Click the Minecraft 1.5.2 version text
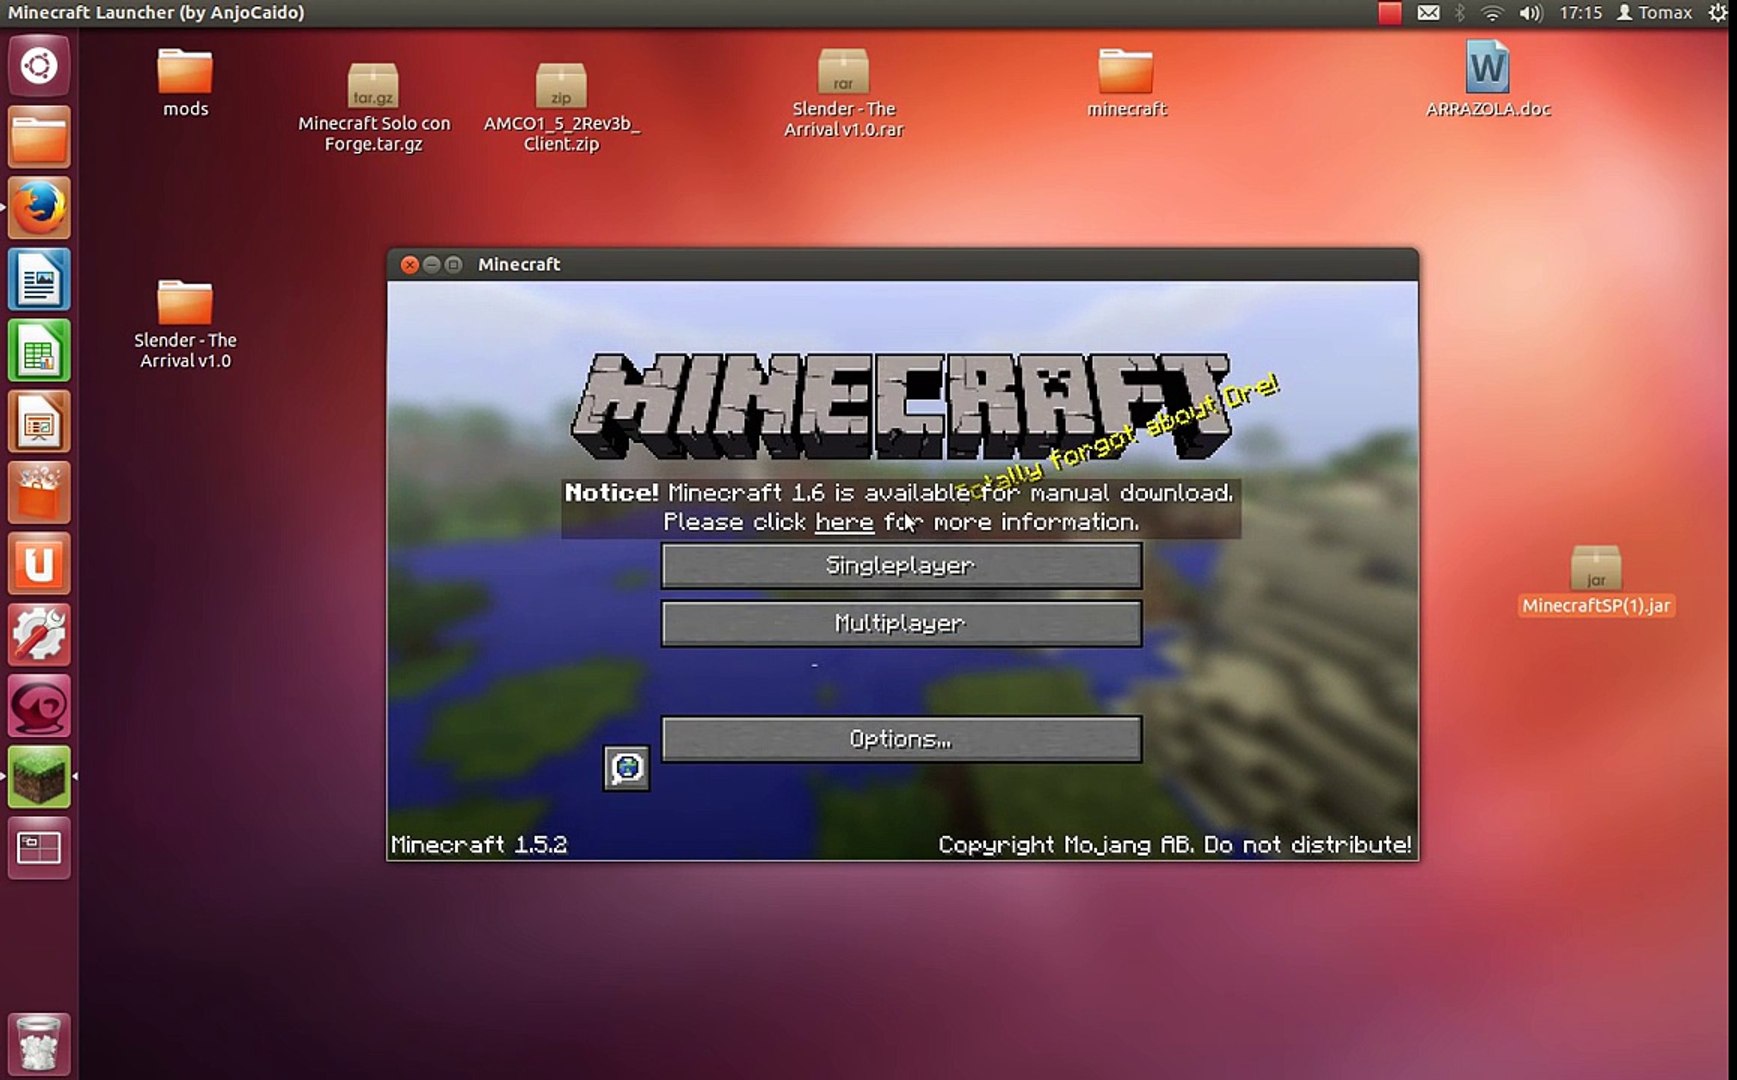 coord(479,845)
